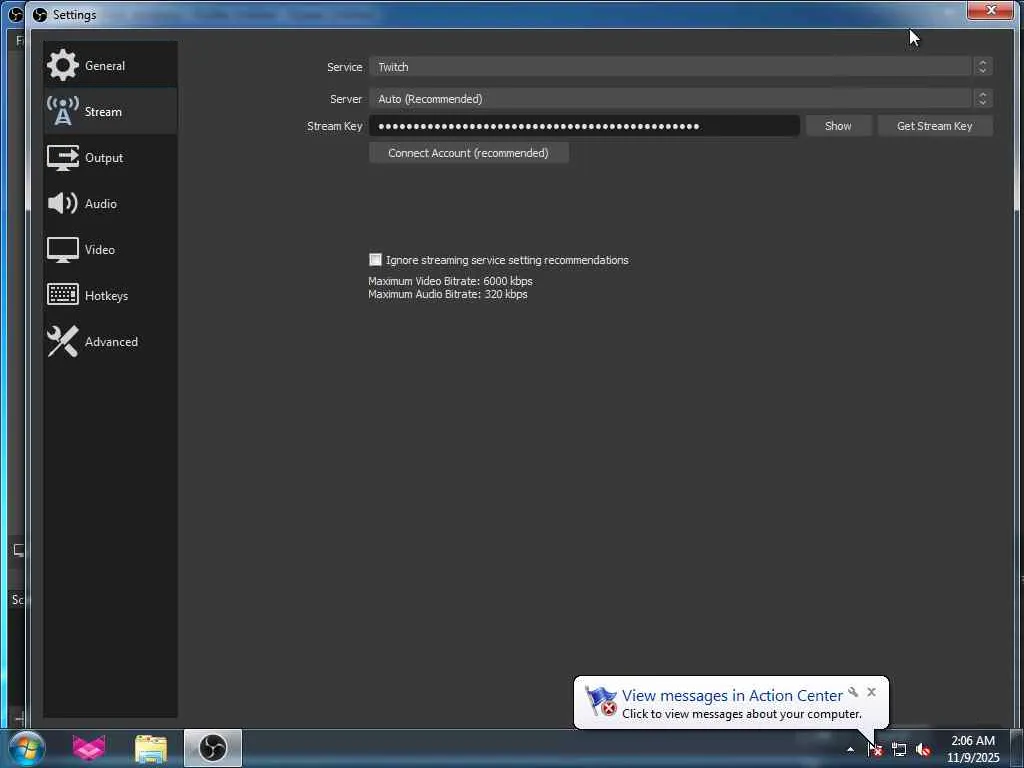Click View messages in Action Center link
This screenshot has width=1024, height=768.
click(x=732, y=696)
